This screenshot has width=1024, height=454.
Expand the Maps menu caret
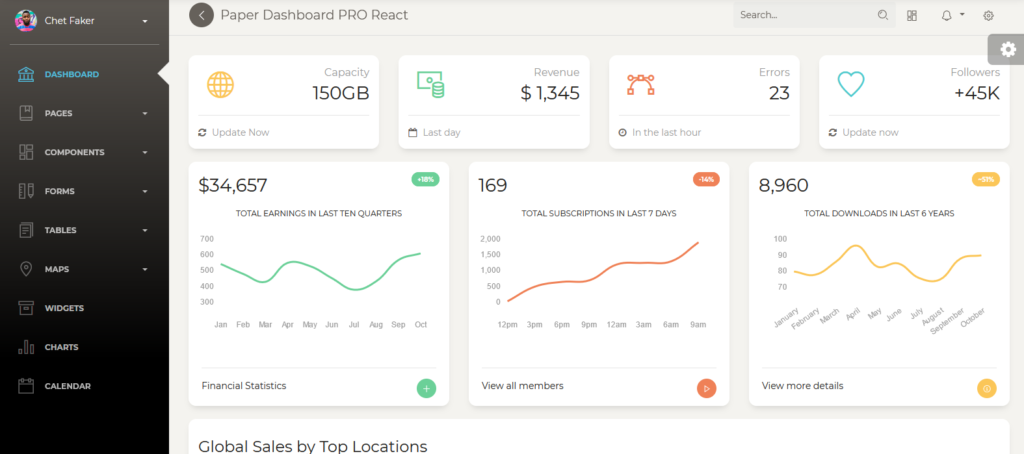tap(145, 270)
